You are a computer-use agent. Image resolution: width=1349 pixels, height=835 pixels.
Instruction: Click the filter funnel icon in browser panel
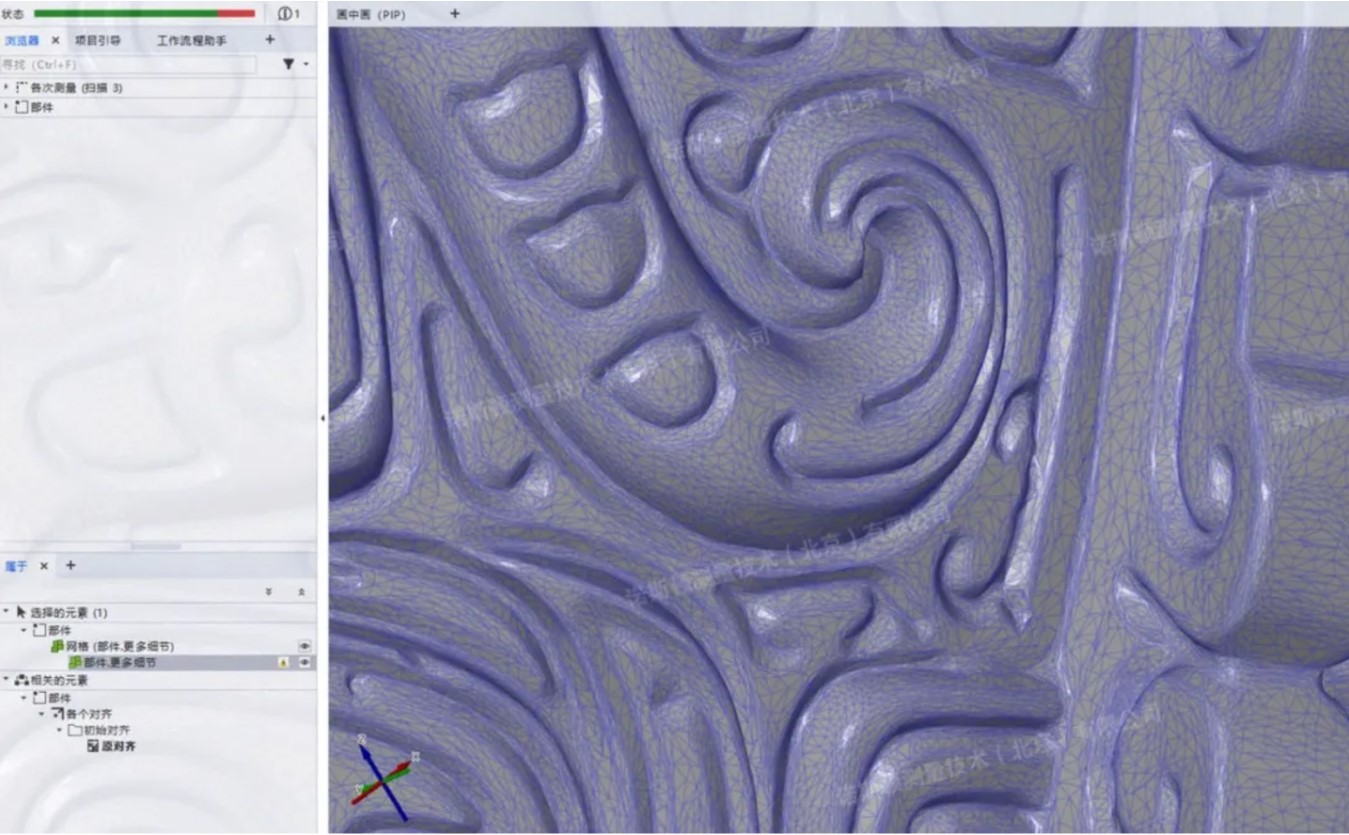[288, 64]
